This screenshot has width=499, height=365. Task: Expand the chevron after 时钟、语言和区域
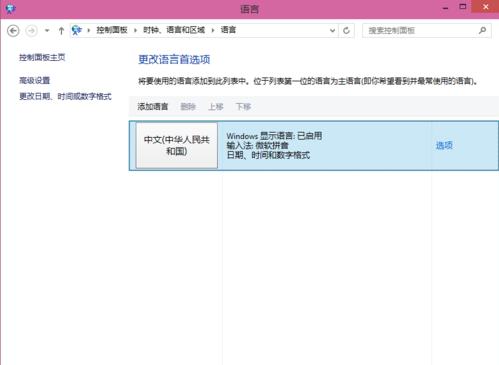(213, 31)
